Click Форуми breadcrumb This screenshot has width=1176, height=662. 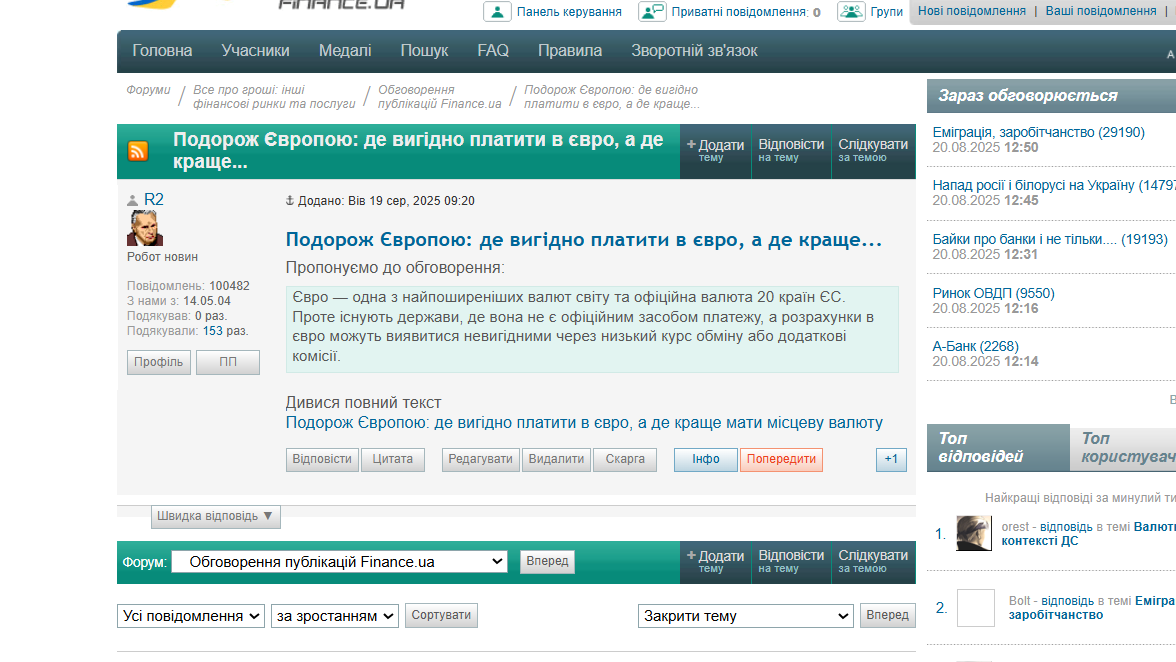click(x=148, y=90)
